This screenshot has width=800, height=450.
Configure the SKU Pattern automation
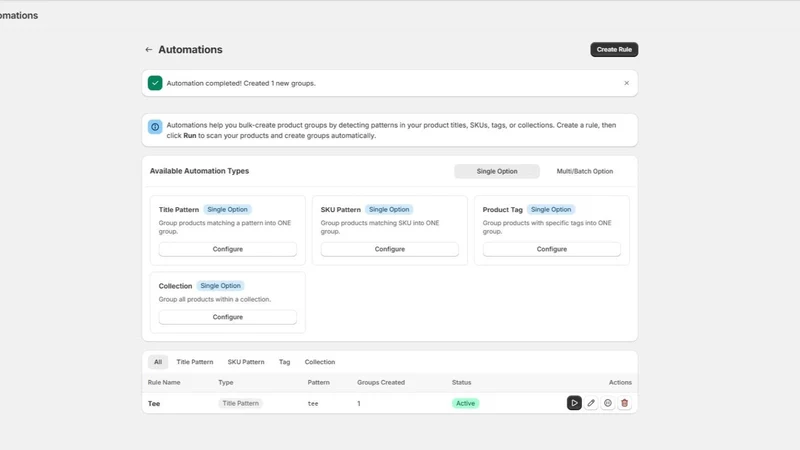pyautogui.click(x=389, y=249)
